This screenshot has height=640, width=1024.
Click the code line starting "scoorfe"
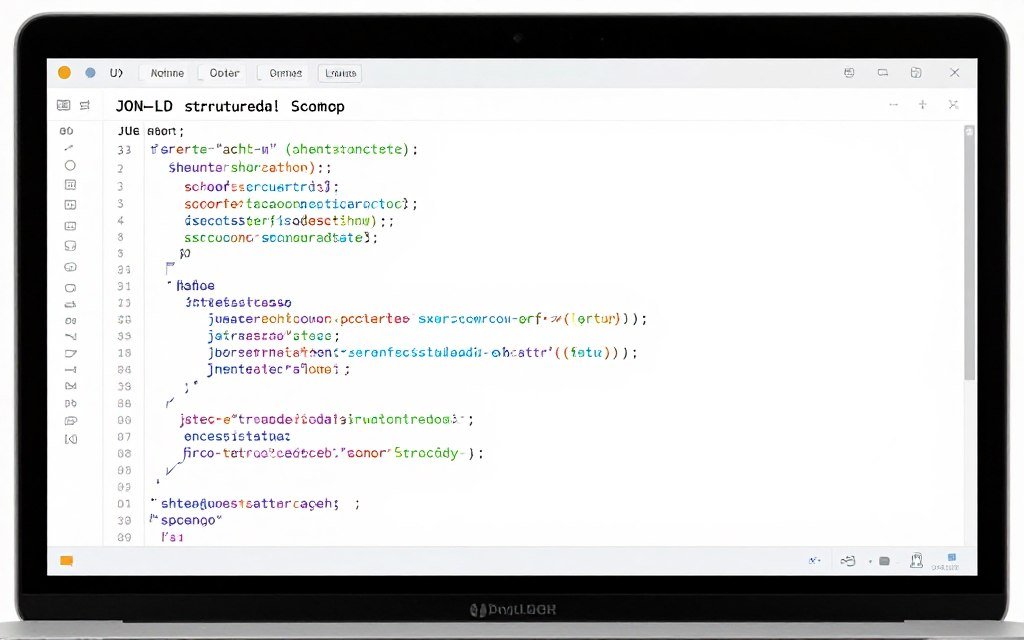[x=300, y=204]
